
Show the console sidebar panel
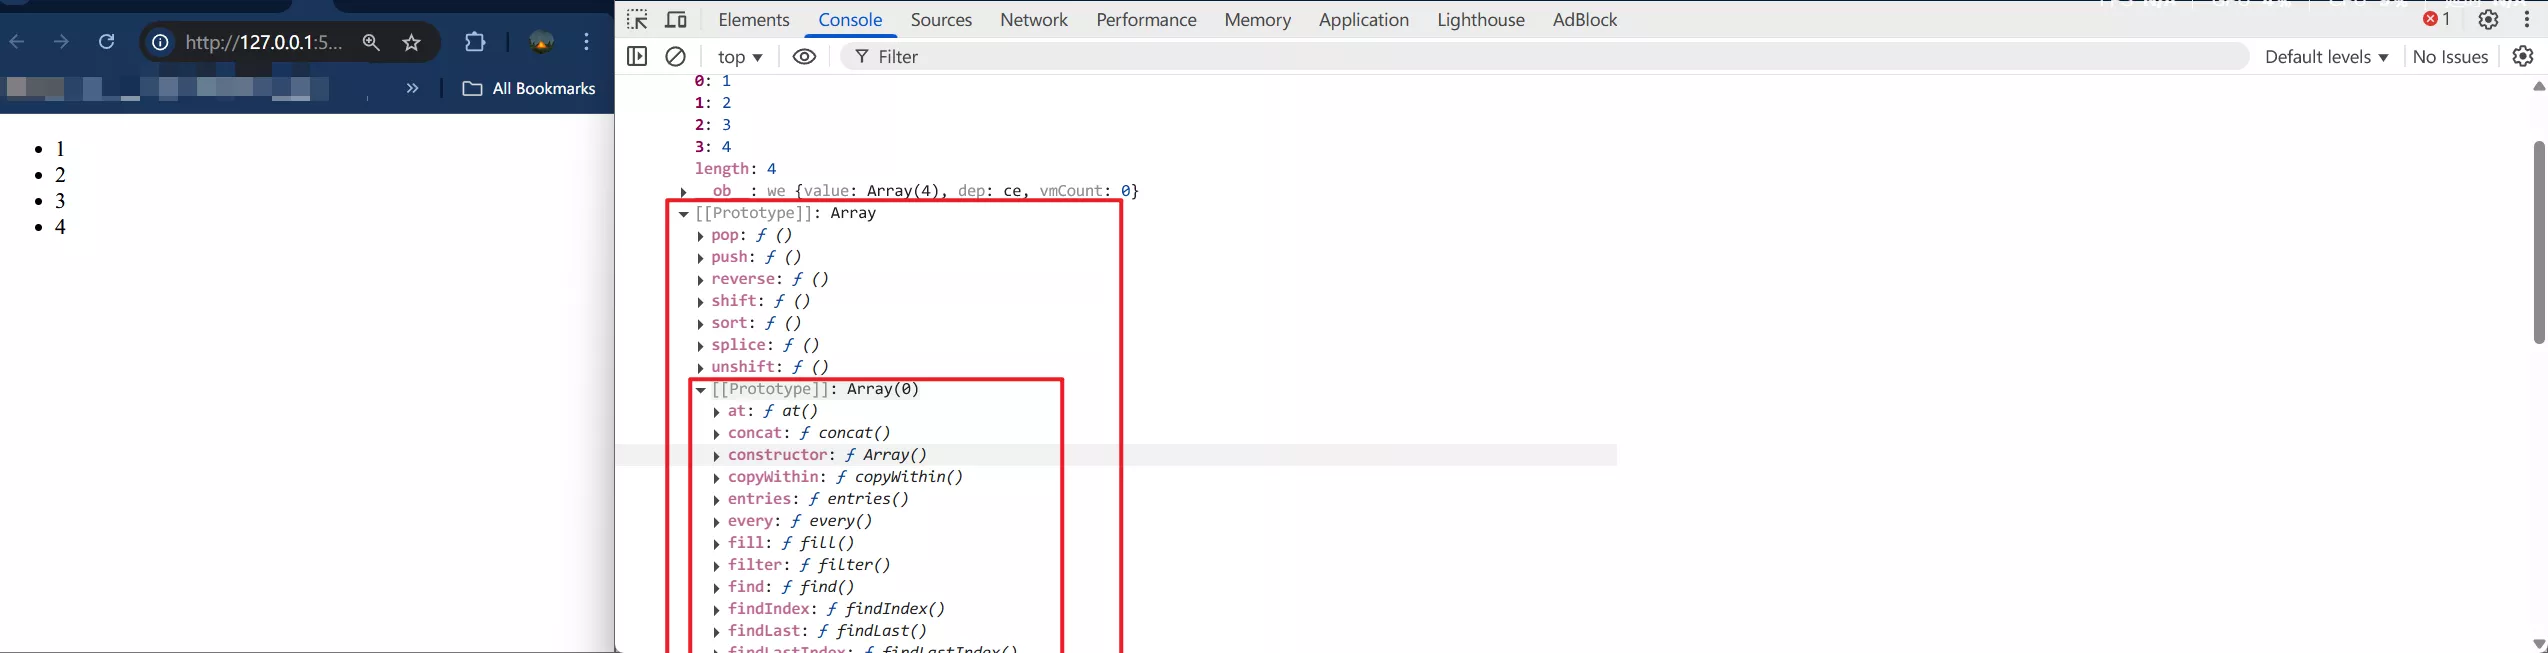point(637,57)
